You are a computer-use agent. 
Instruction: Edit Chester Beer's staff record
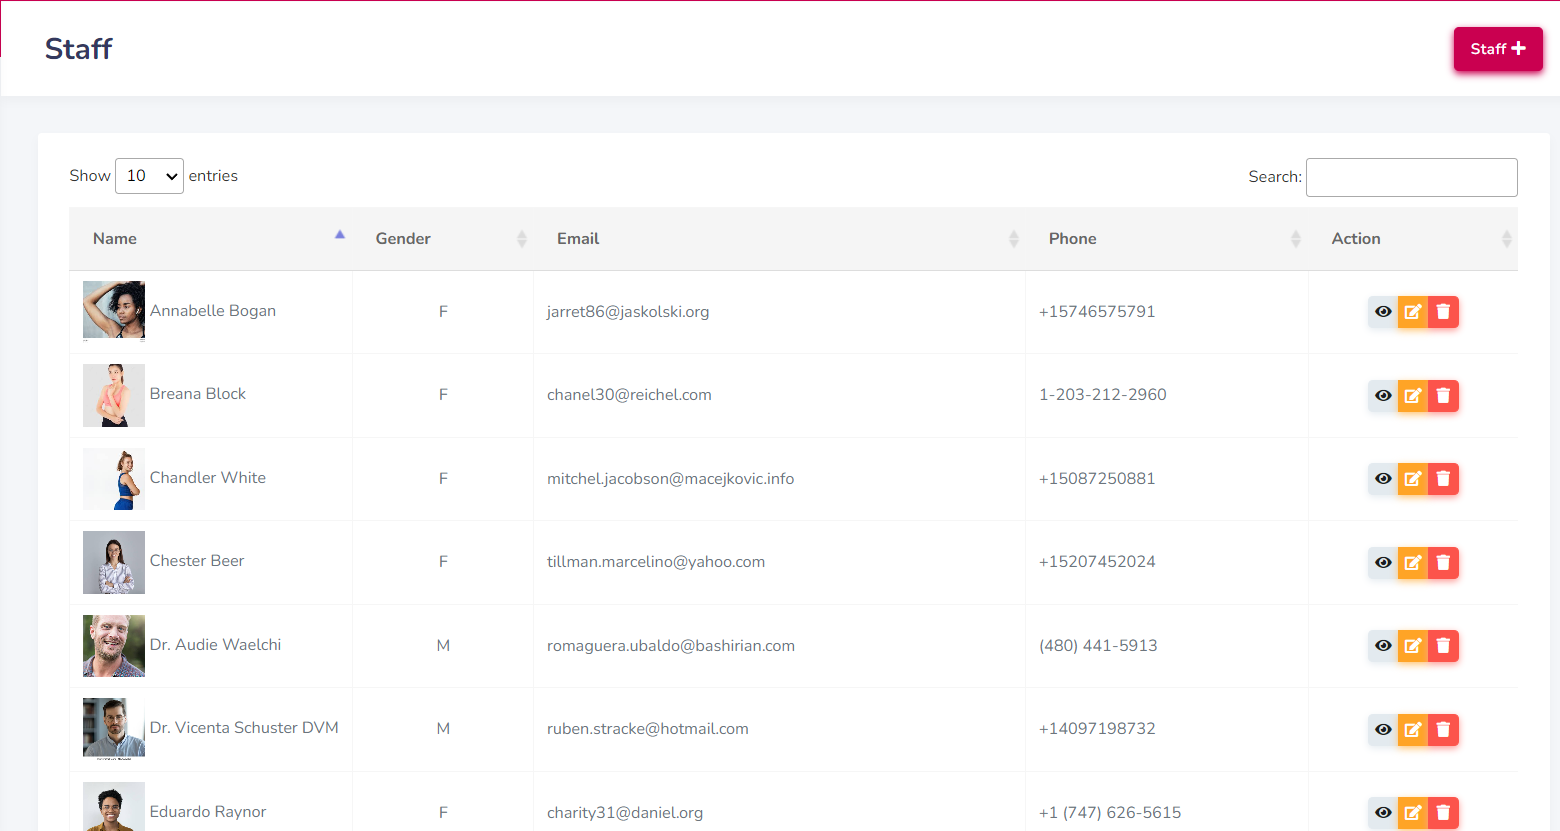coord(1413,563)
